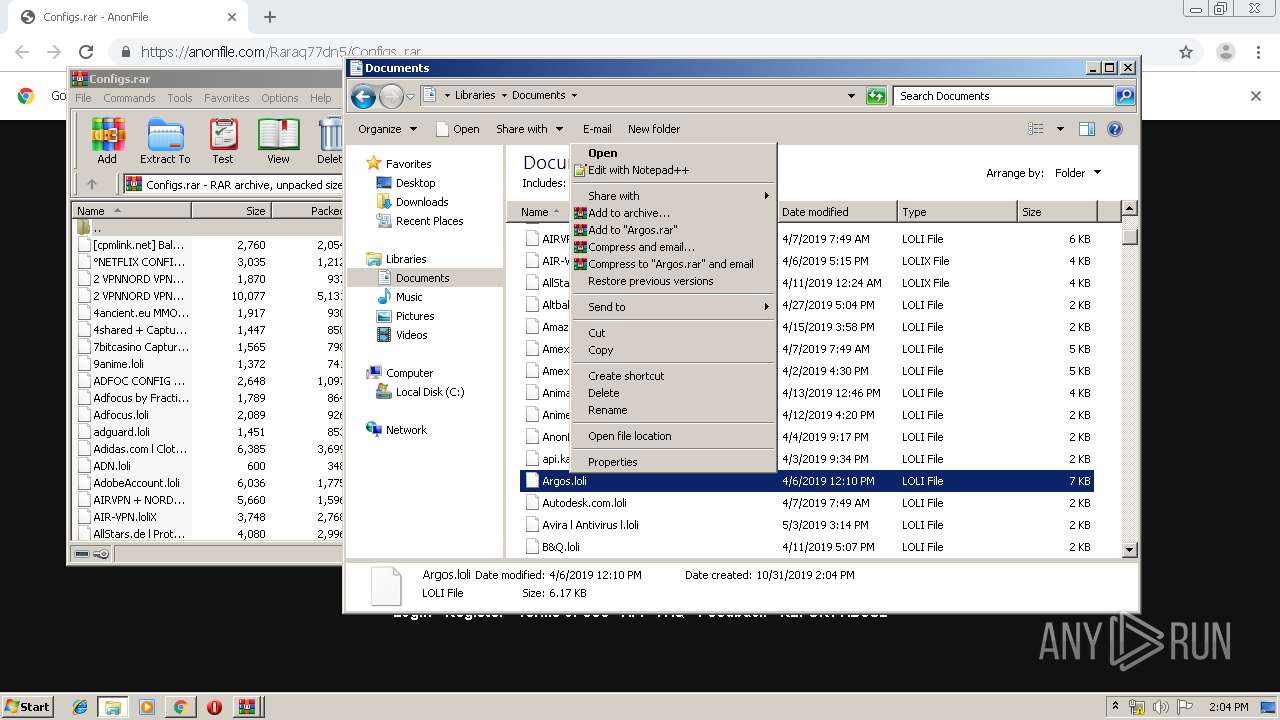Click the refresh button beside address bar
1280x720 pixels.
pyautogui.click(x=876, y=96)
